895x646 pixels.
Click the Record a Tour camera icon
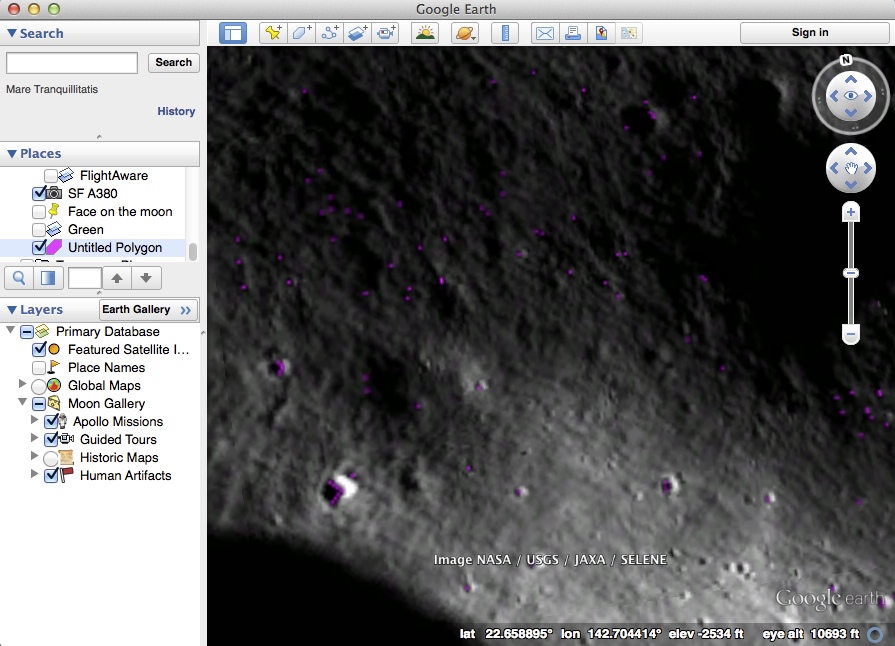[386, 33]
